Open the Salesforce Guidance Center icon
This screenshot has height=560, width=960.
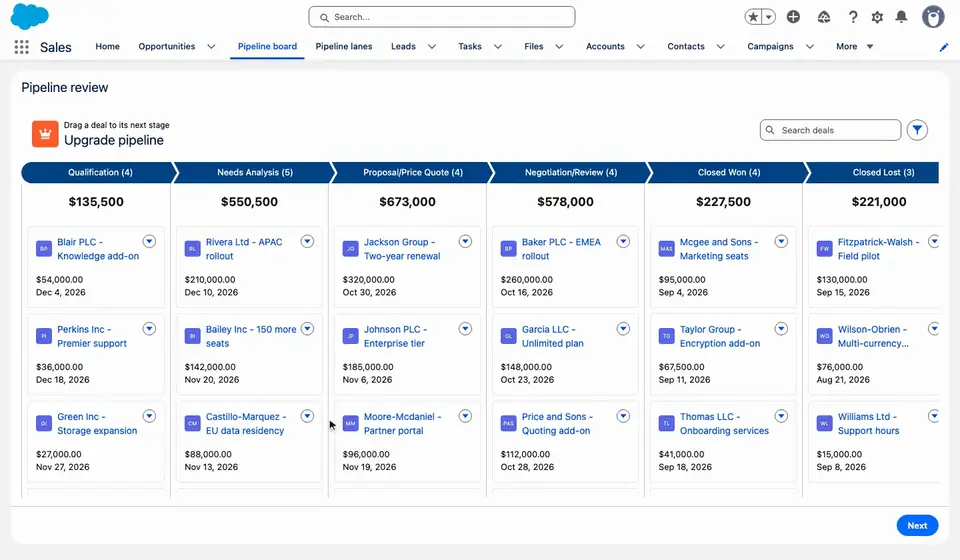[x=823, y=17]
